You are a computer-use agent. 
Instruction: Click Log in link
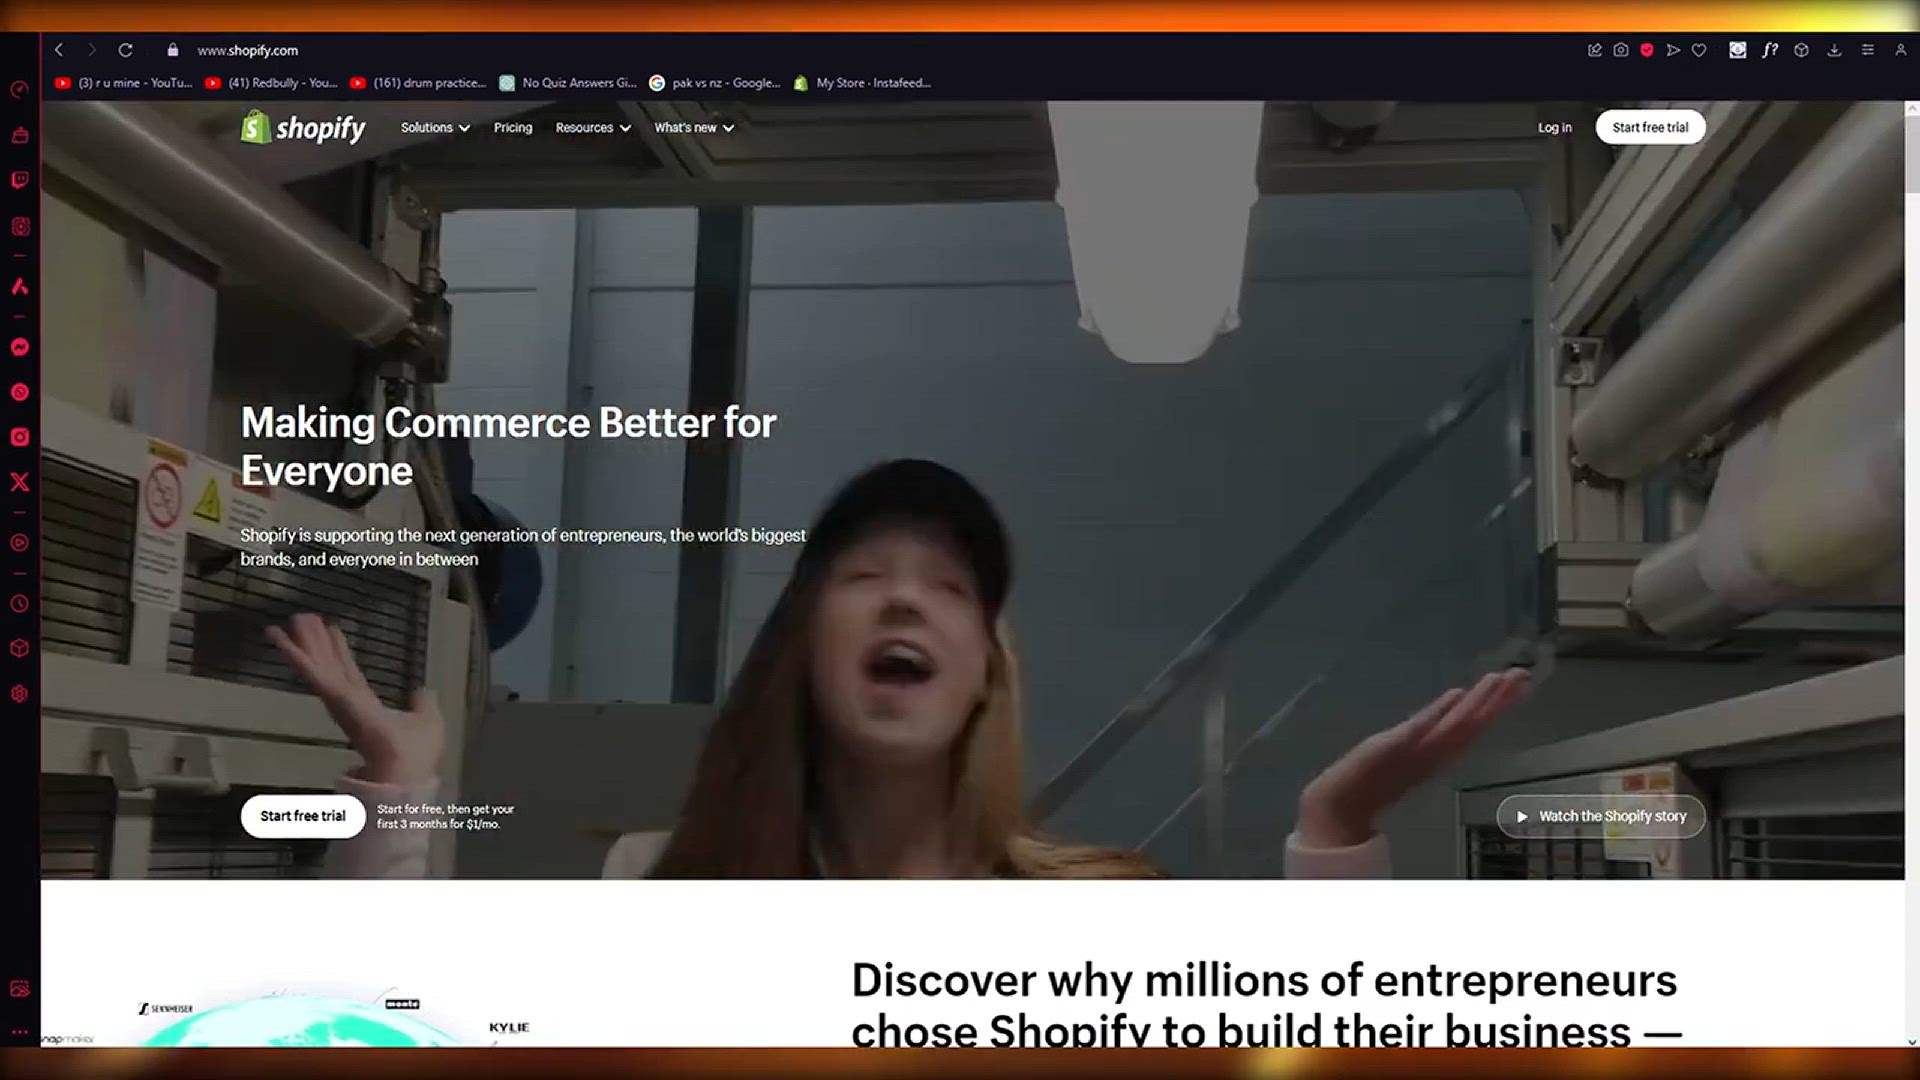pos(1554,128)
